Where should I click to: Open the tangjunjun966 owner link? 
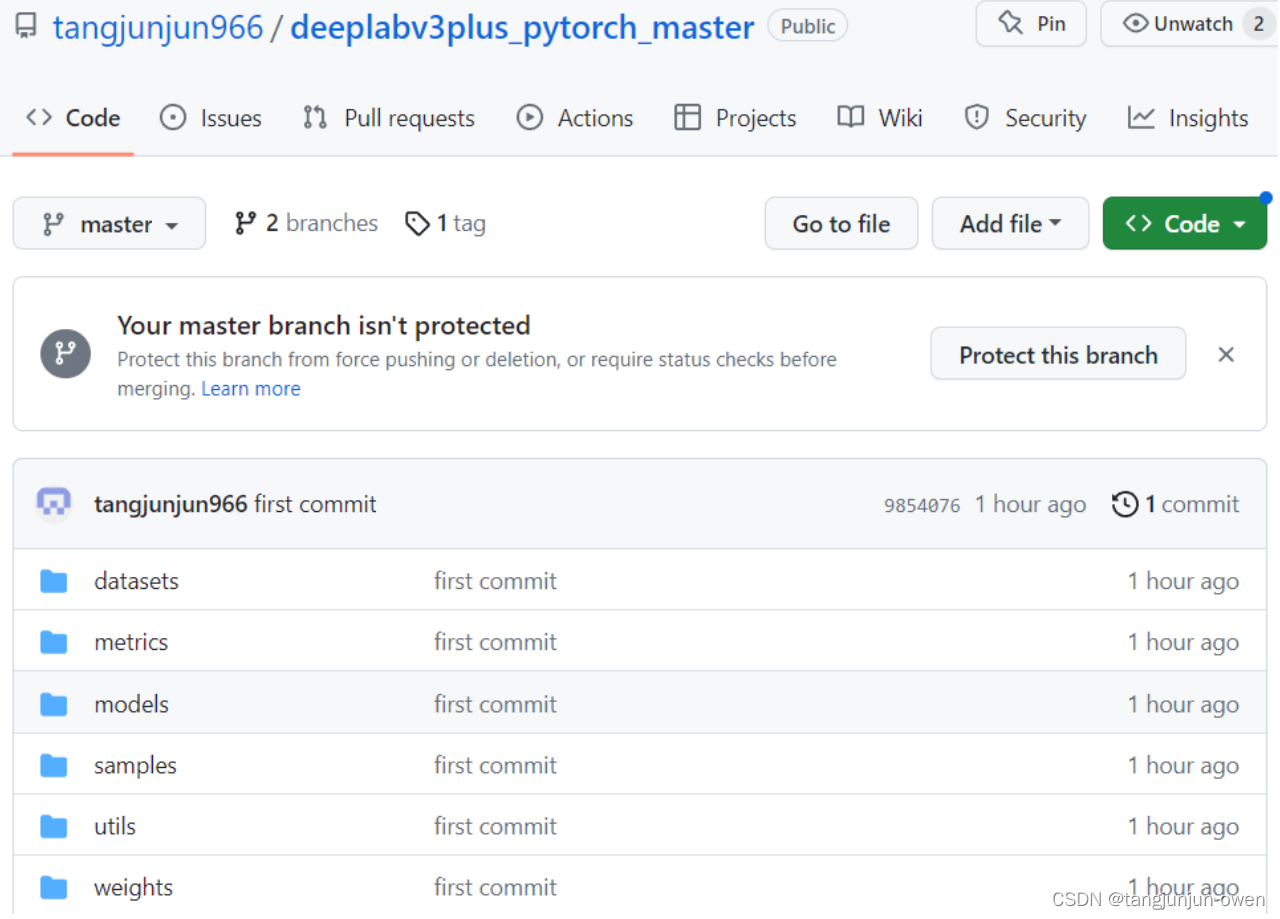pos(158,27)
